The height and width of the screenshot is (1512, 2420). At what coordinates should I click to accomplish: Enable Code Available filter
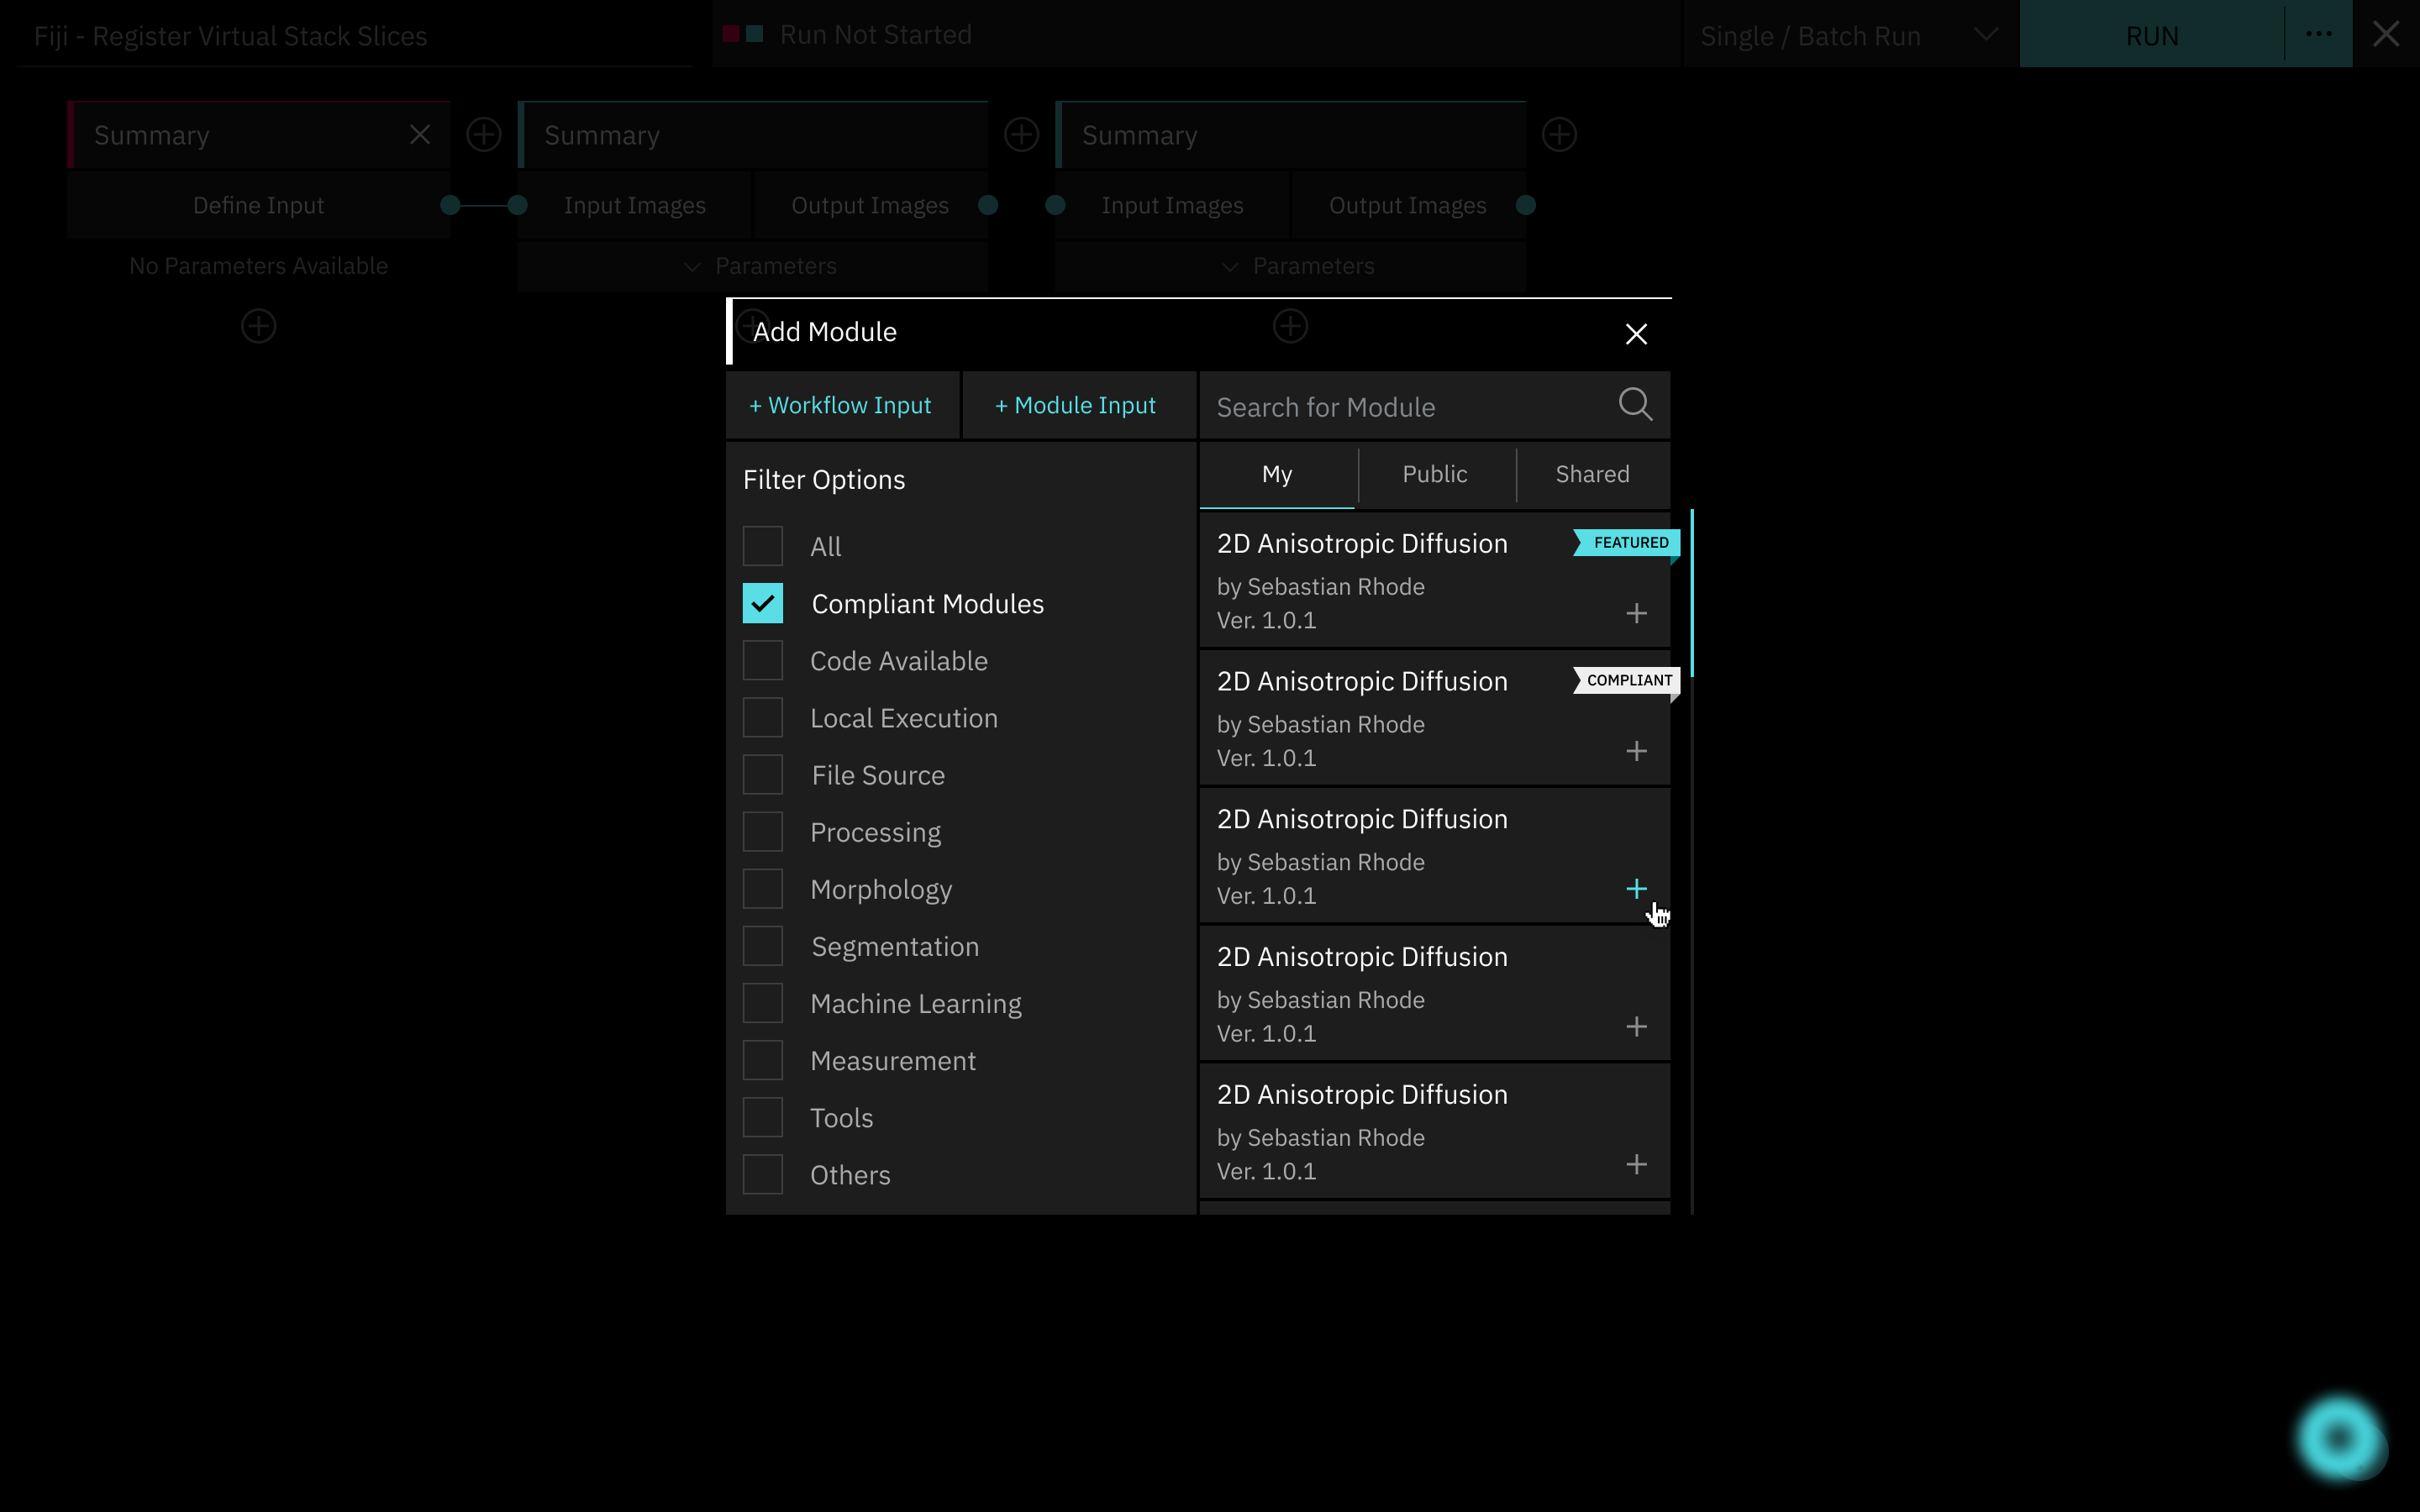[763, 660]
